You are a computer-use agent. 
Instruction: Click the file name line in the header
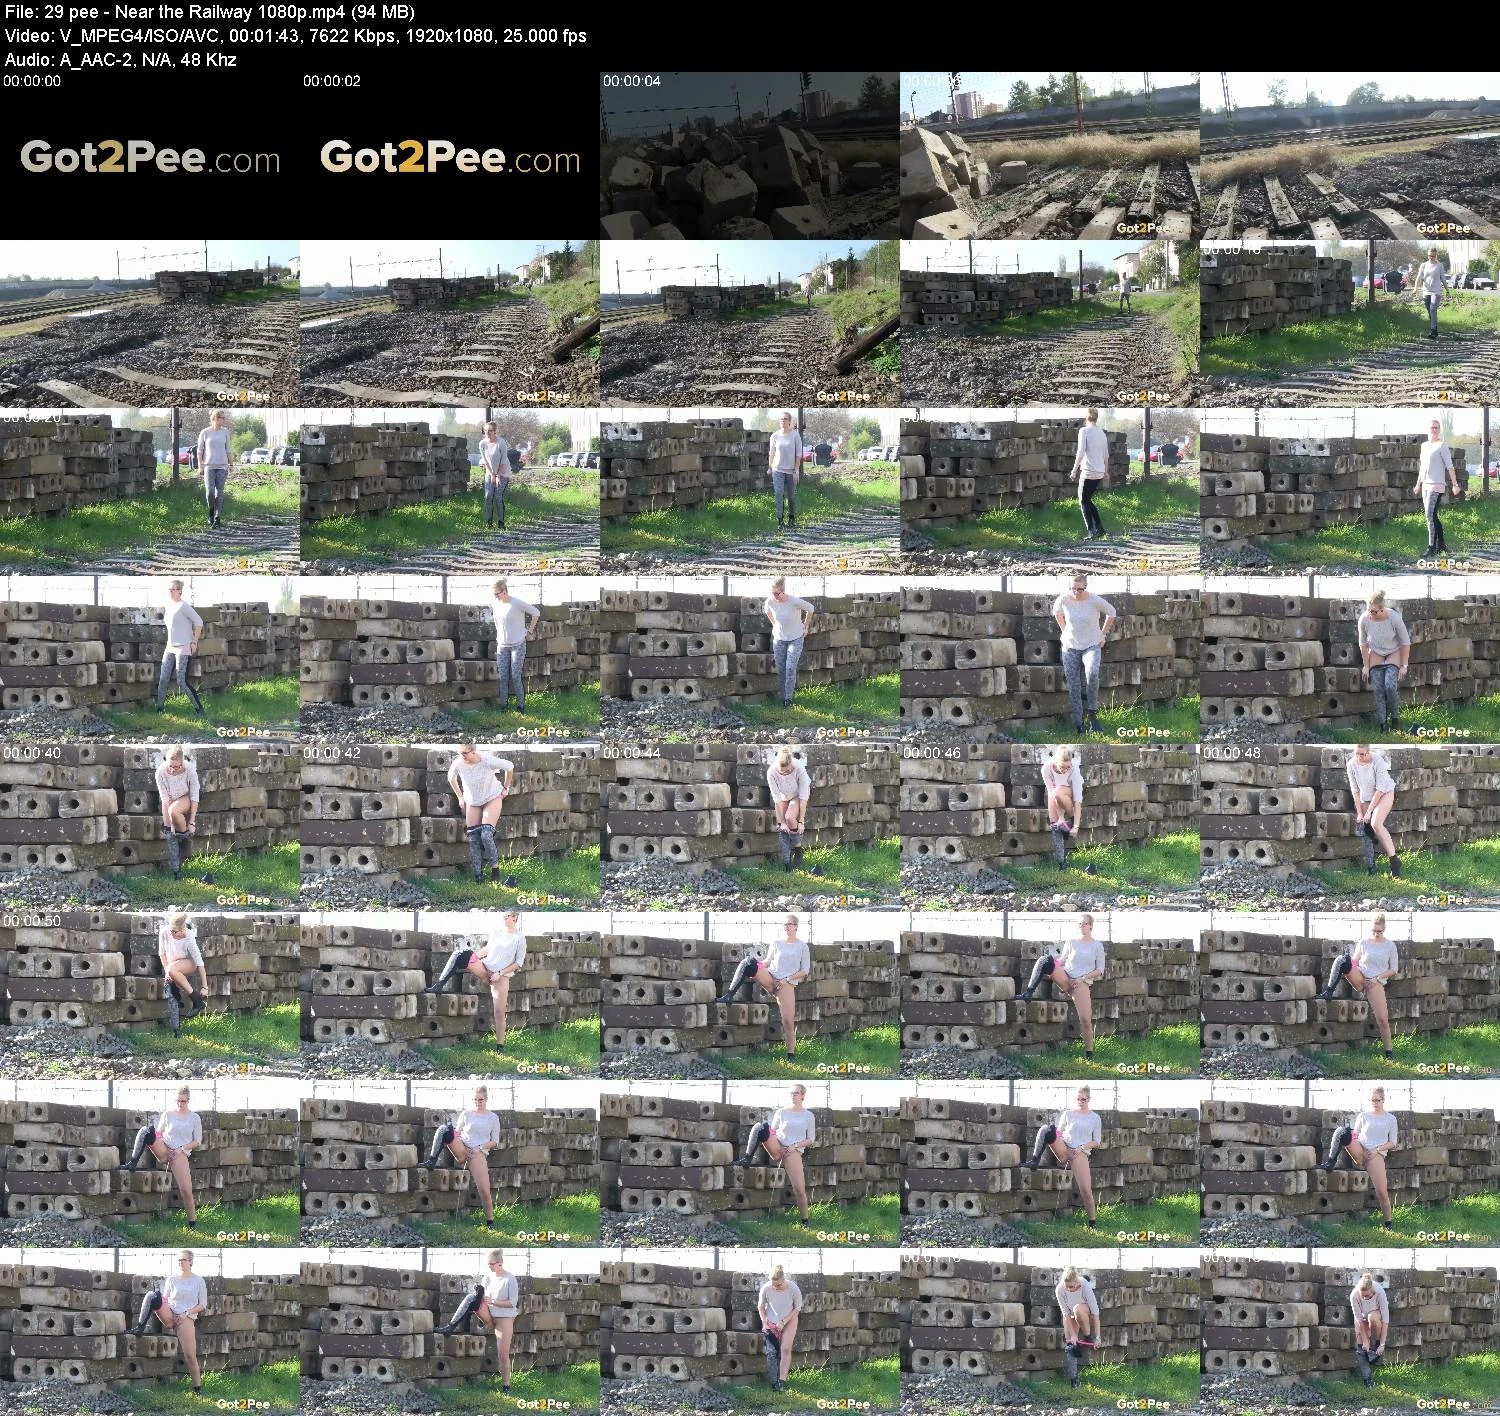[210, 12]
